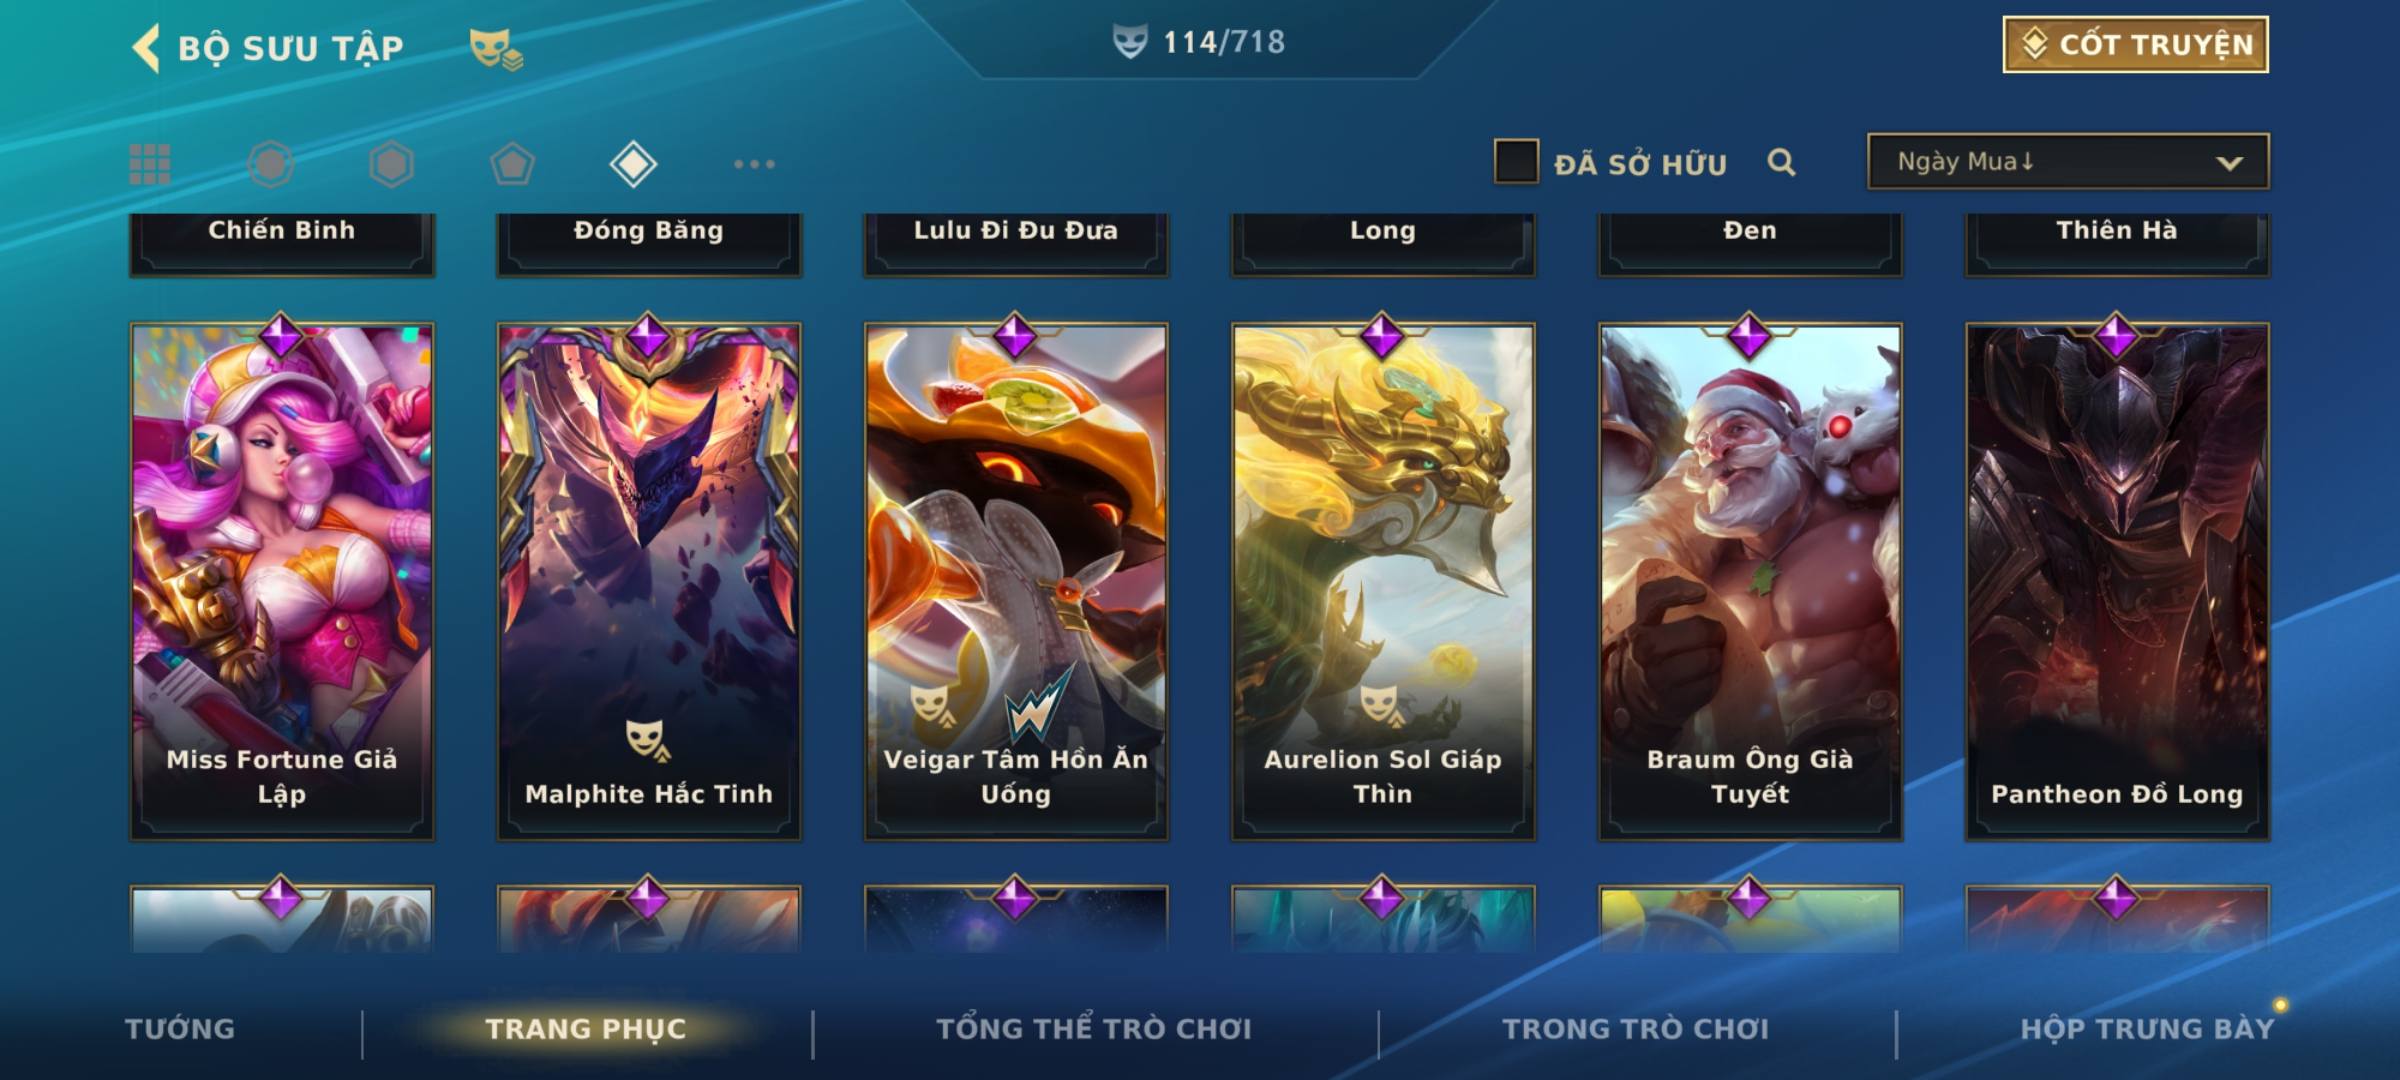This screenshot has height=1080, width=2400.
Task: Select the pentagon rarity filter icon
Action: click(x=512, y=164)
